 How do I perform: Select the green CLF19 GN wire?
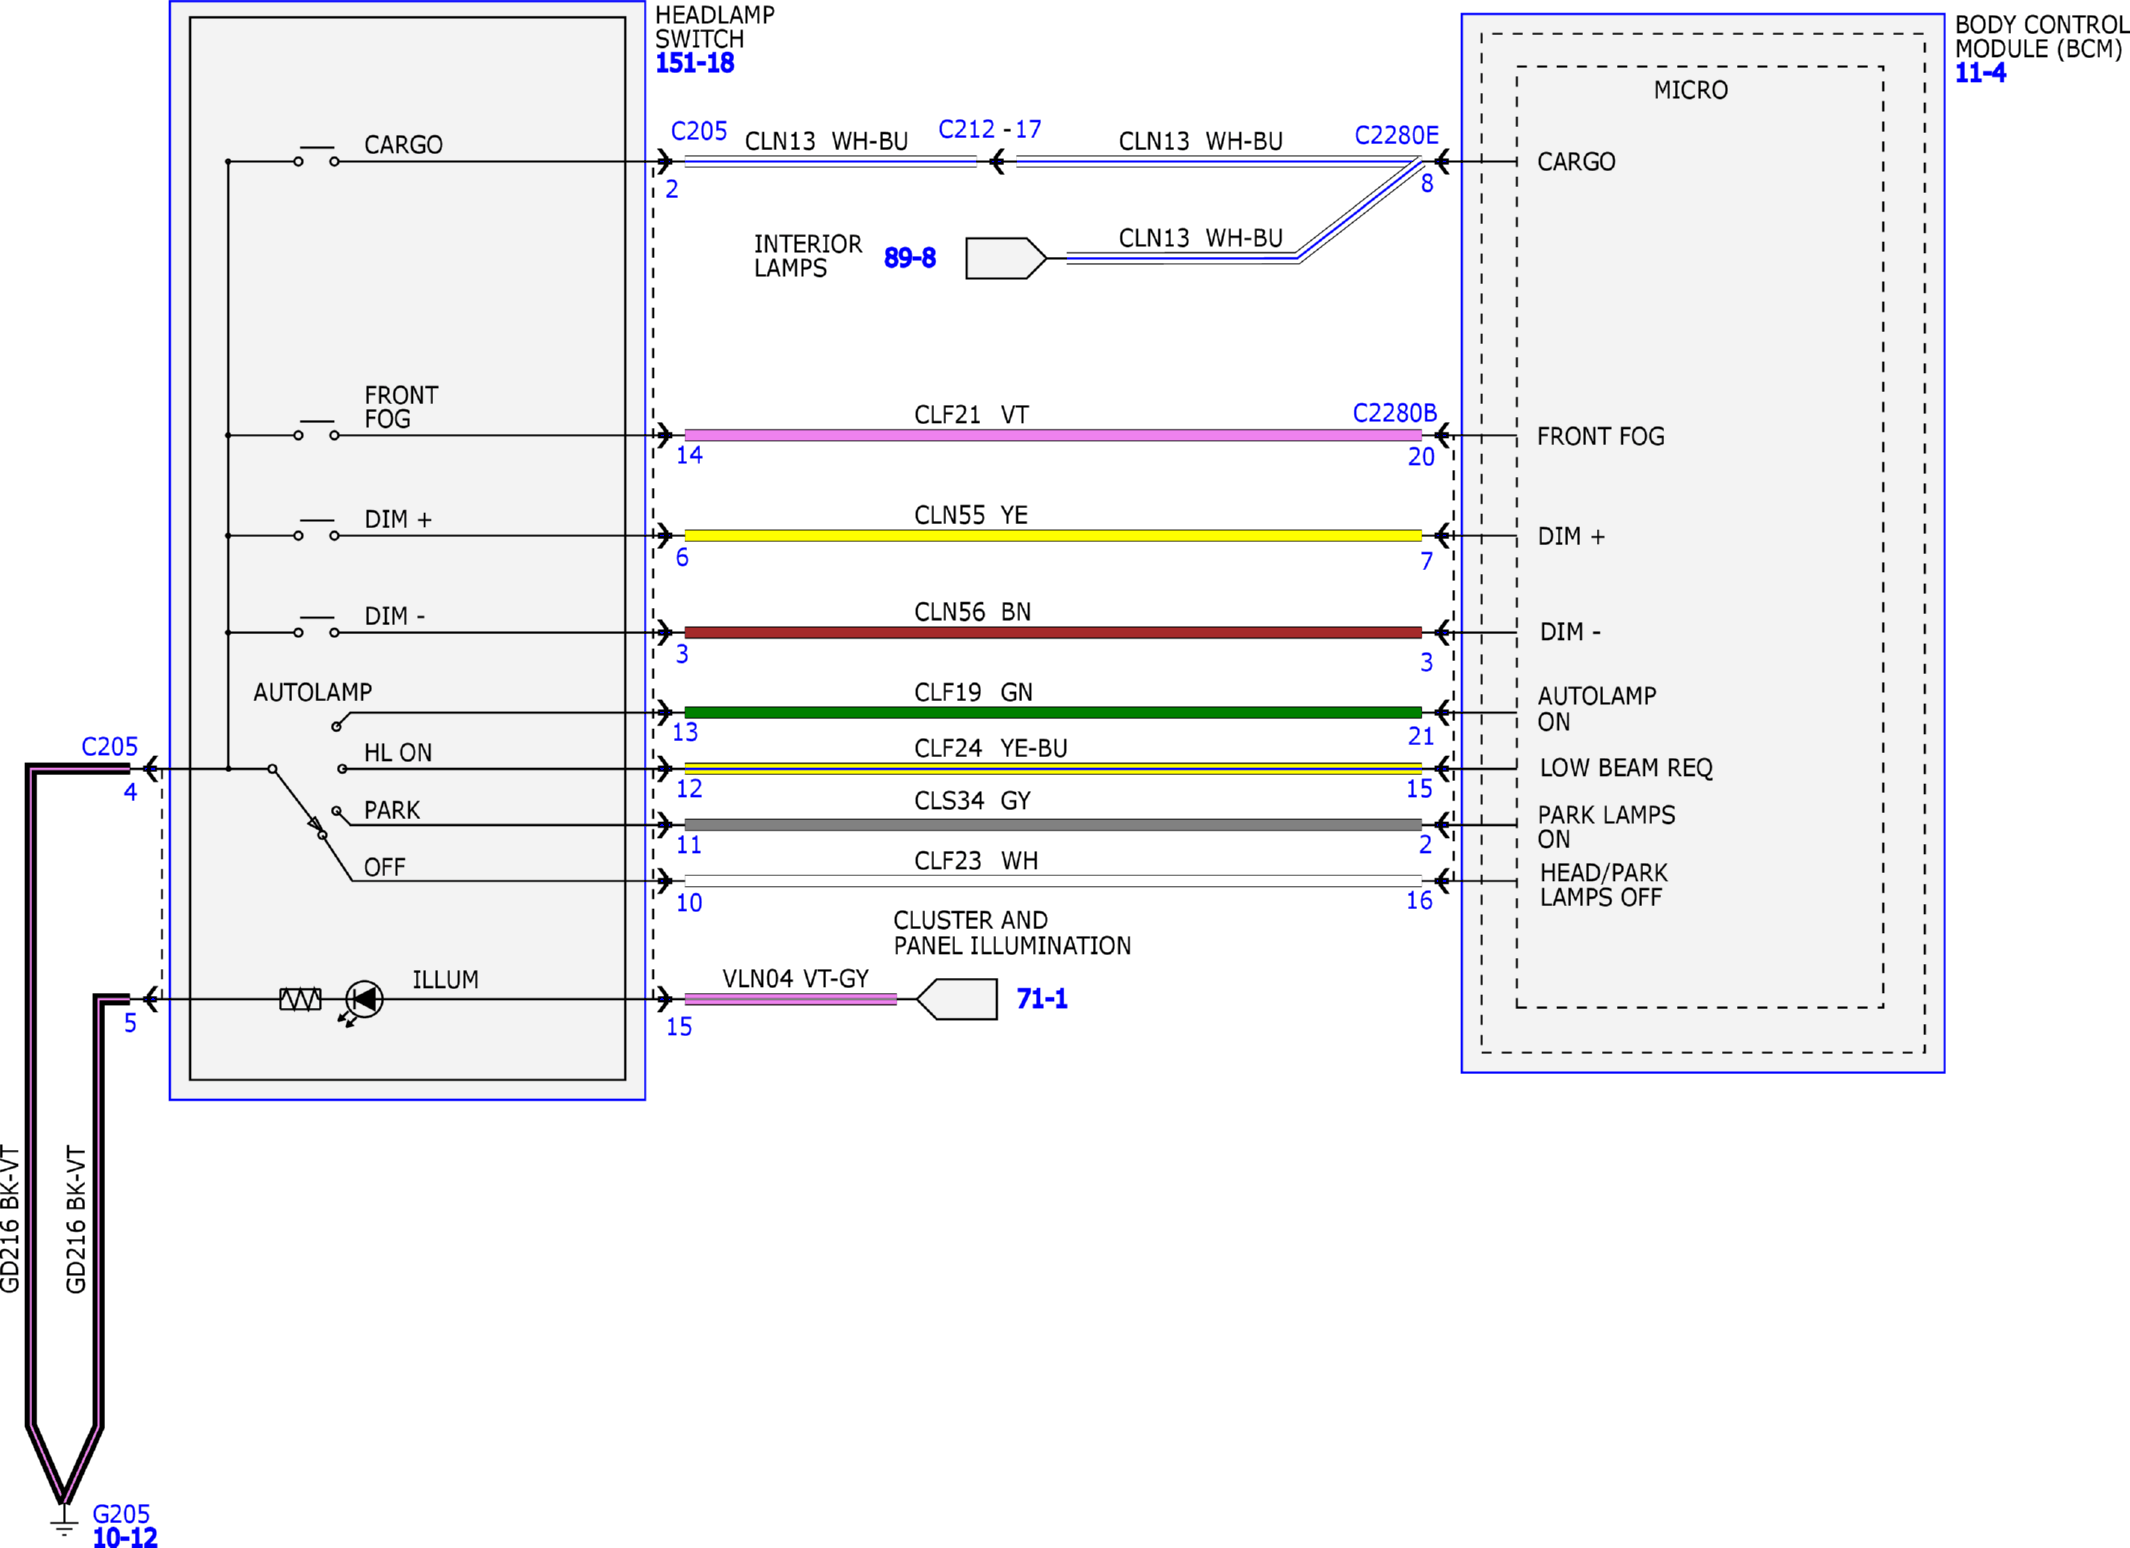(1053, 712)
